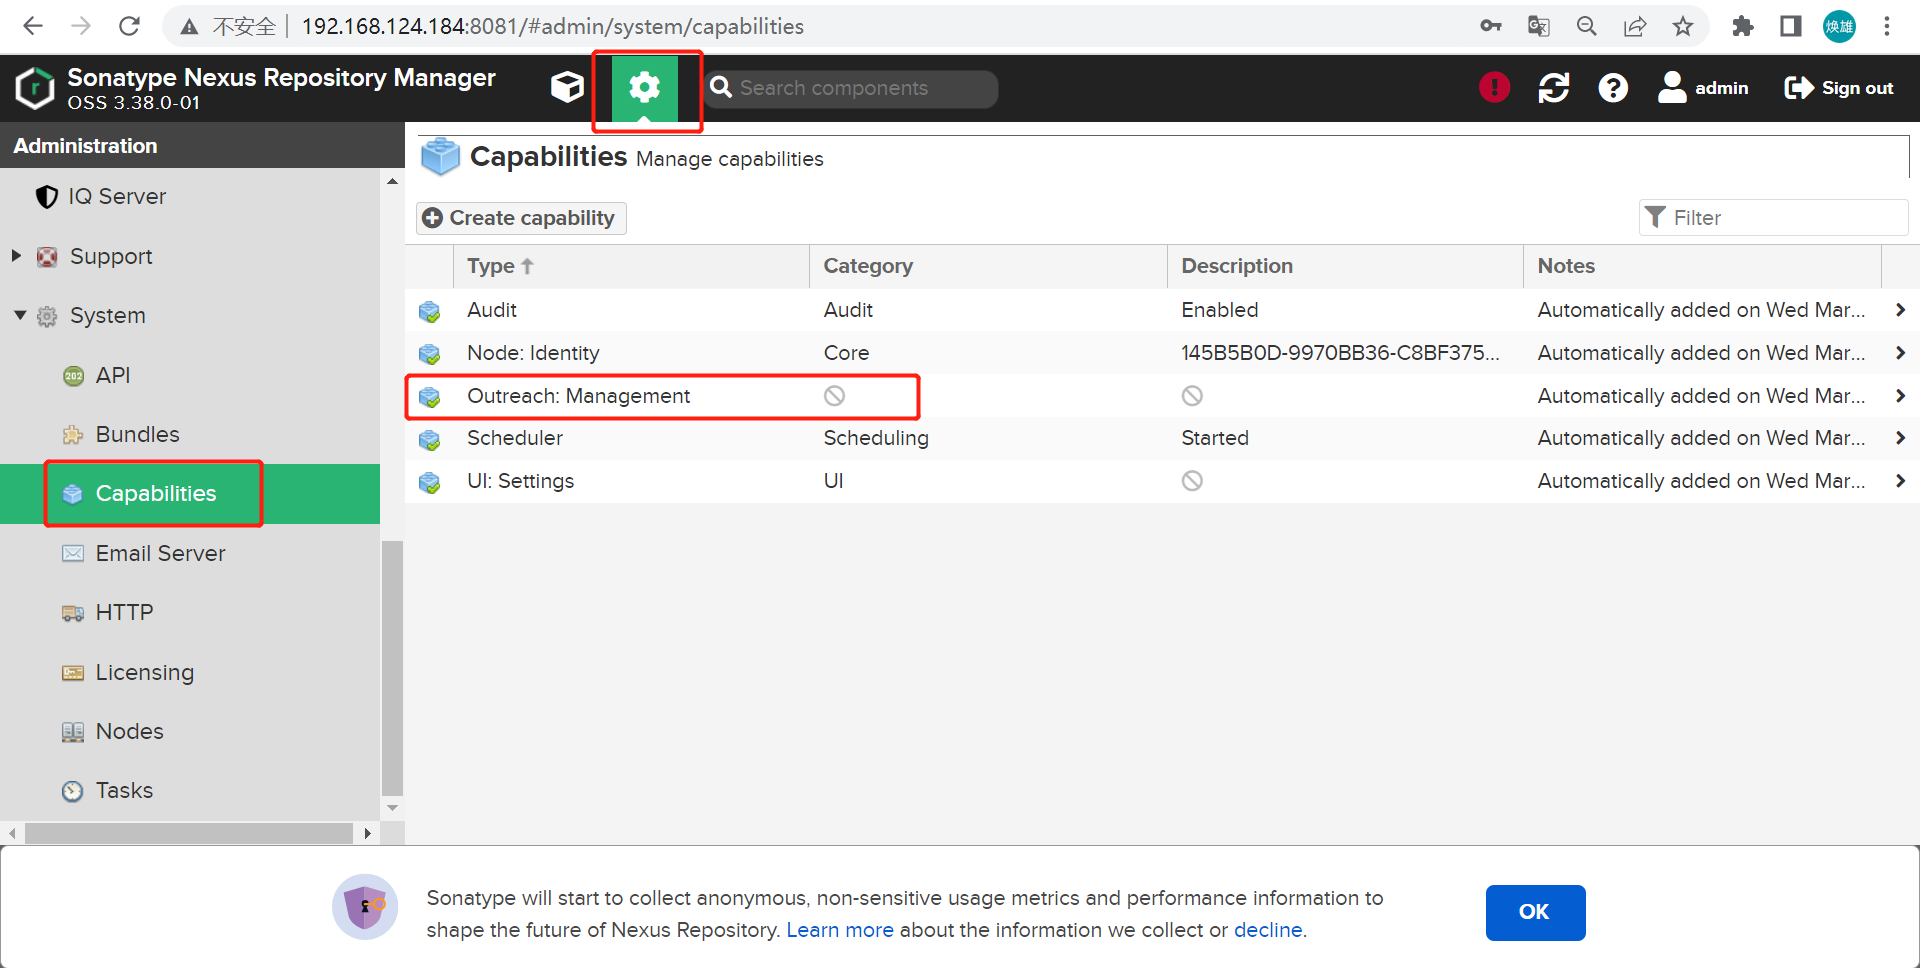The height and width of the screenshot is (968, 1920).
Task: Click the Outreach: Management row icon
Action: (430, 397)
